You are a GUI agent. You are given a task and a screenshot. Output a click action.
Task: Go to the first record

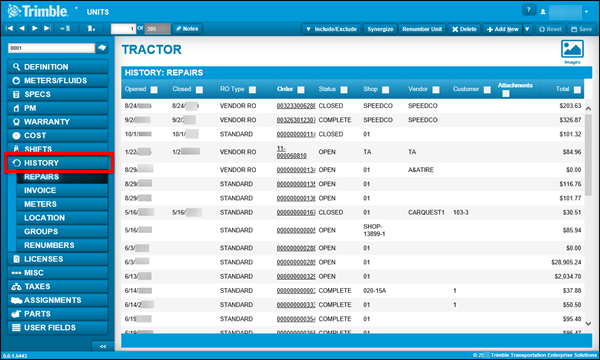10,28
